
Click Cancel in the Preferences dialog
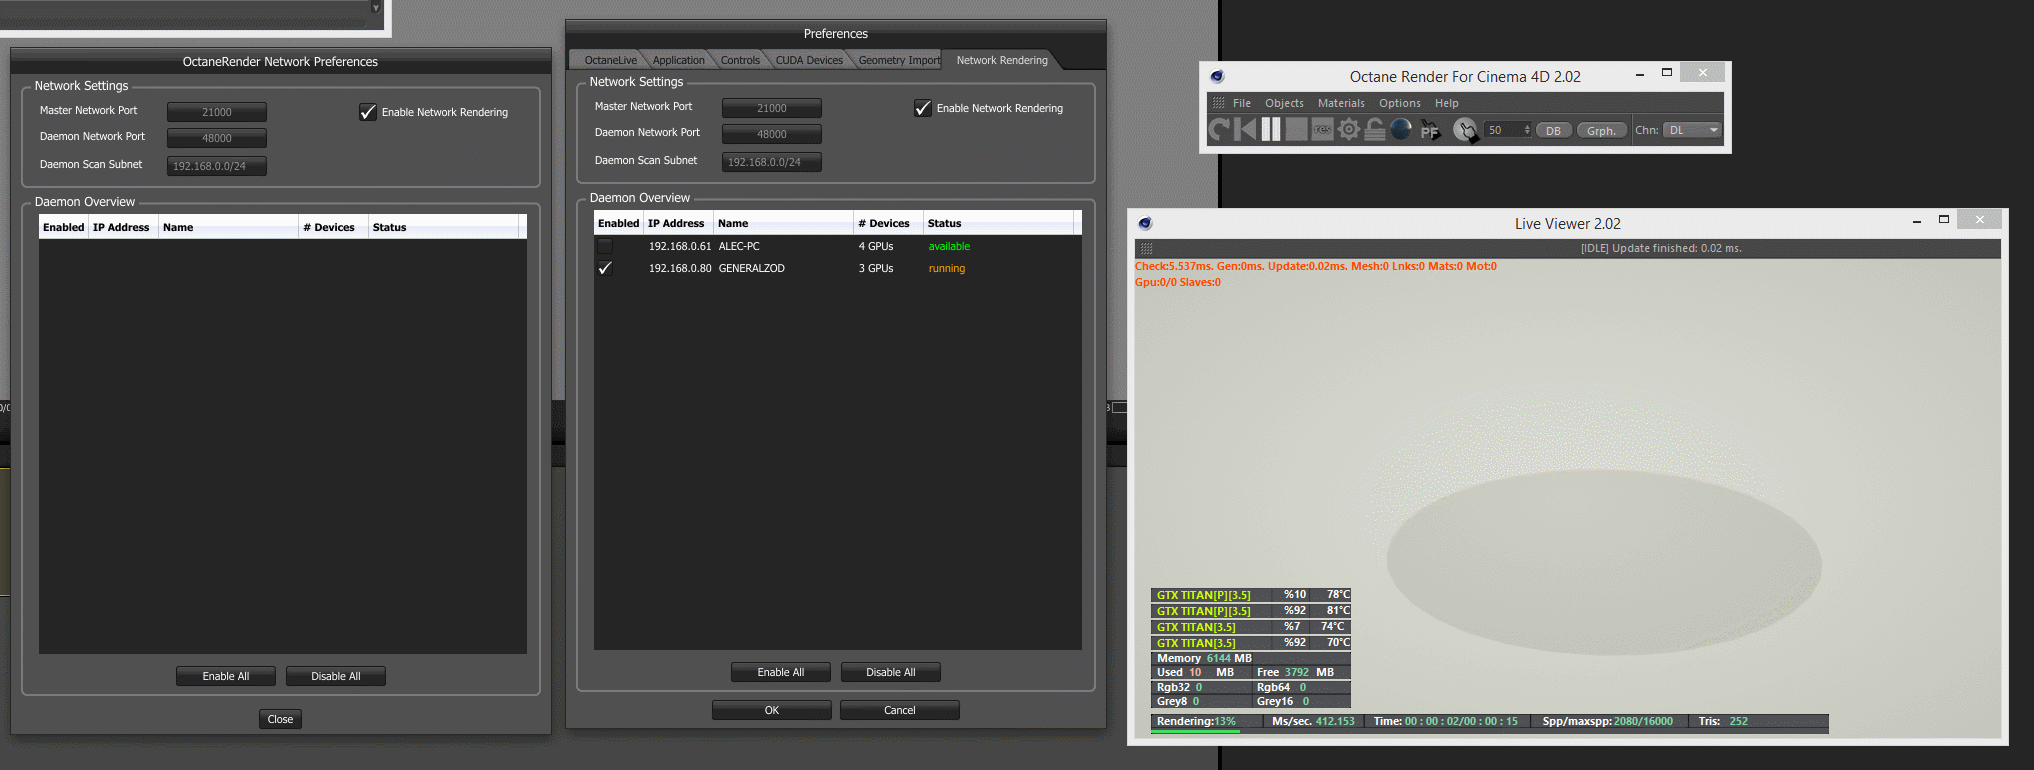pyautogui.click(x=900, y=710)
